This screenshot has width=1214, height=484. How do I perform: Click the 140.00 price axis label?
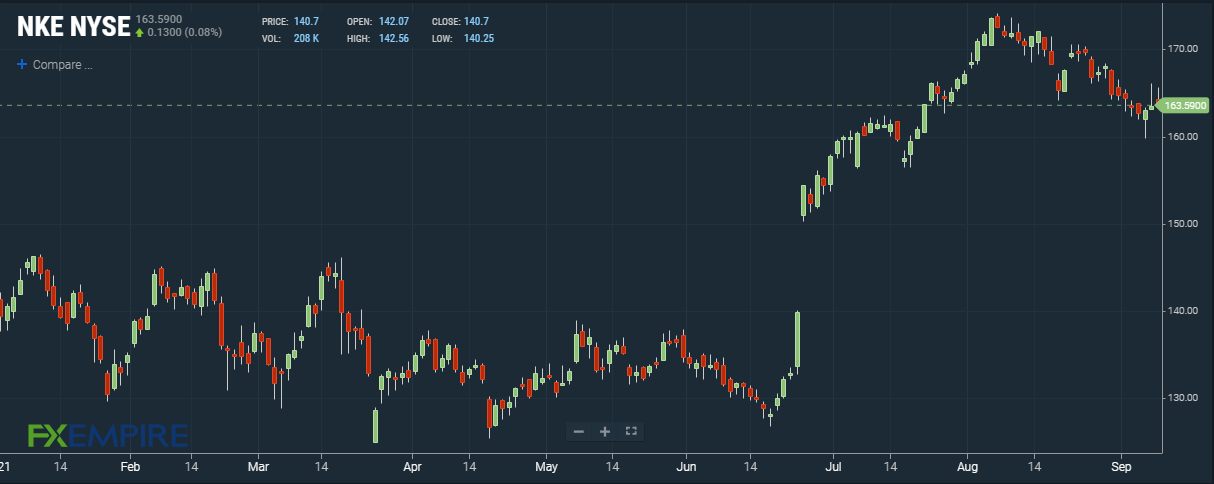coord(1184,310)
